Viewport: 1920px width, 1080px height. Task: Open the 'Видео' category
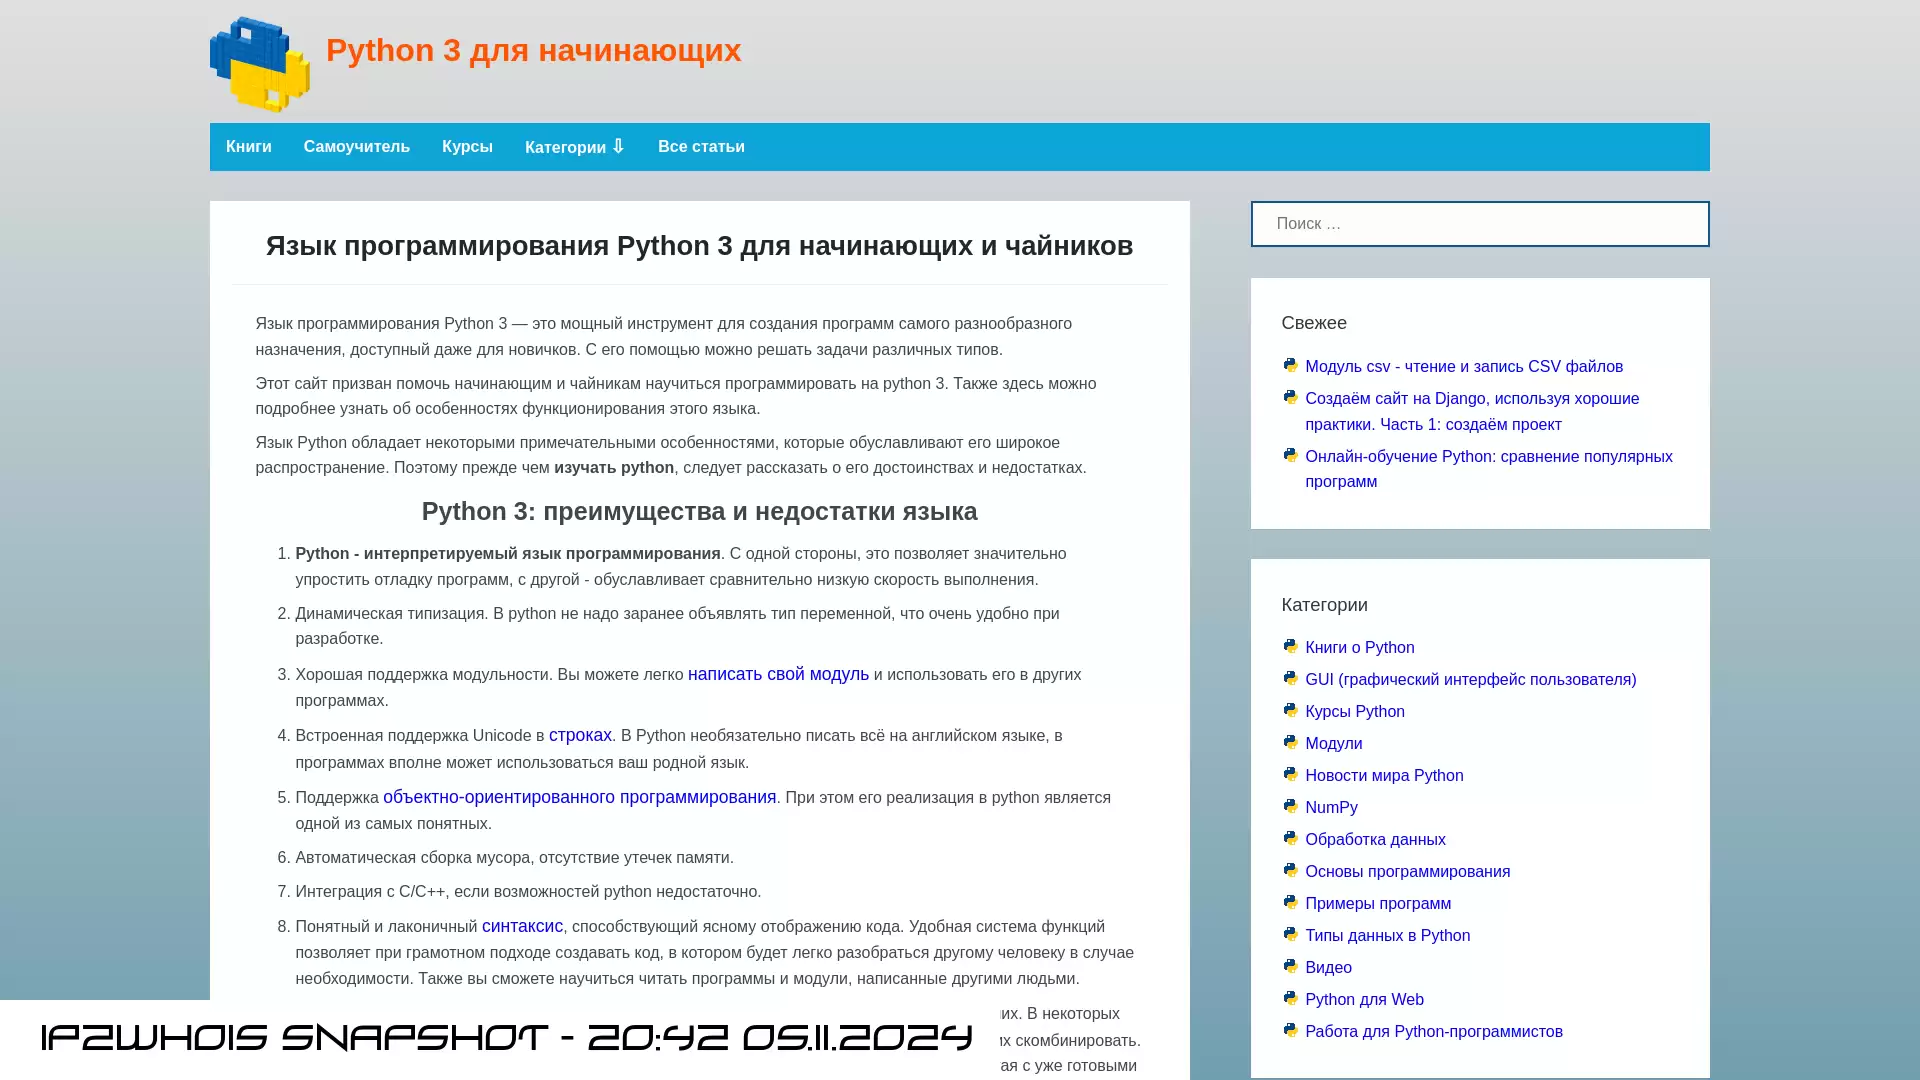[x=1329, y=968]
